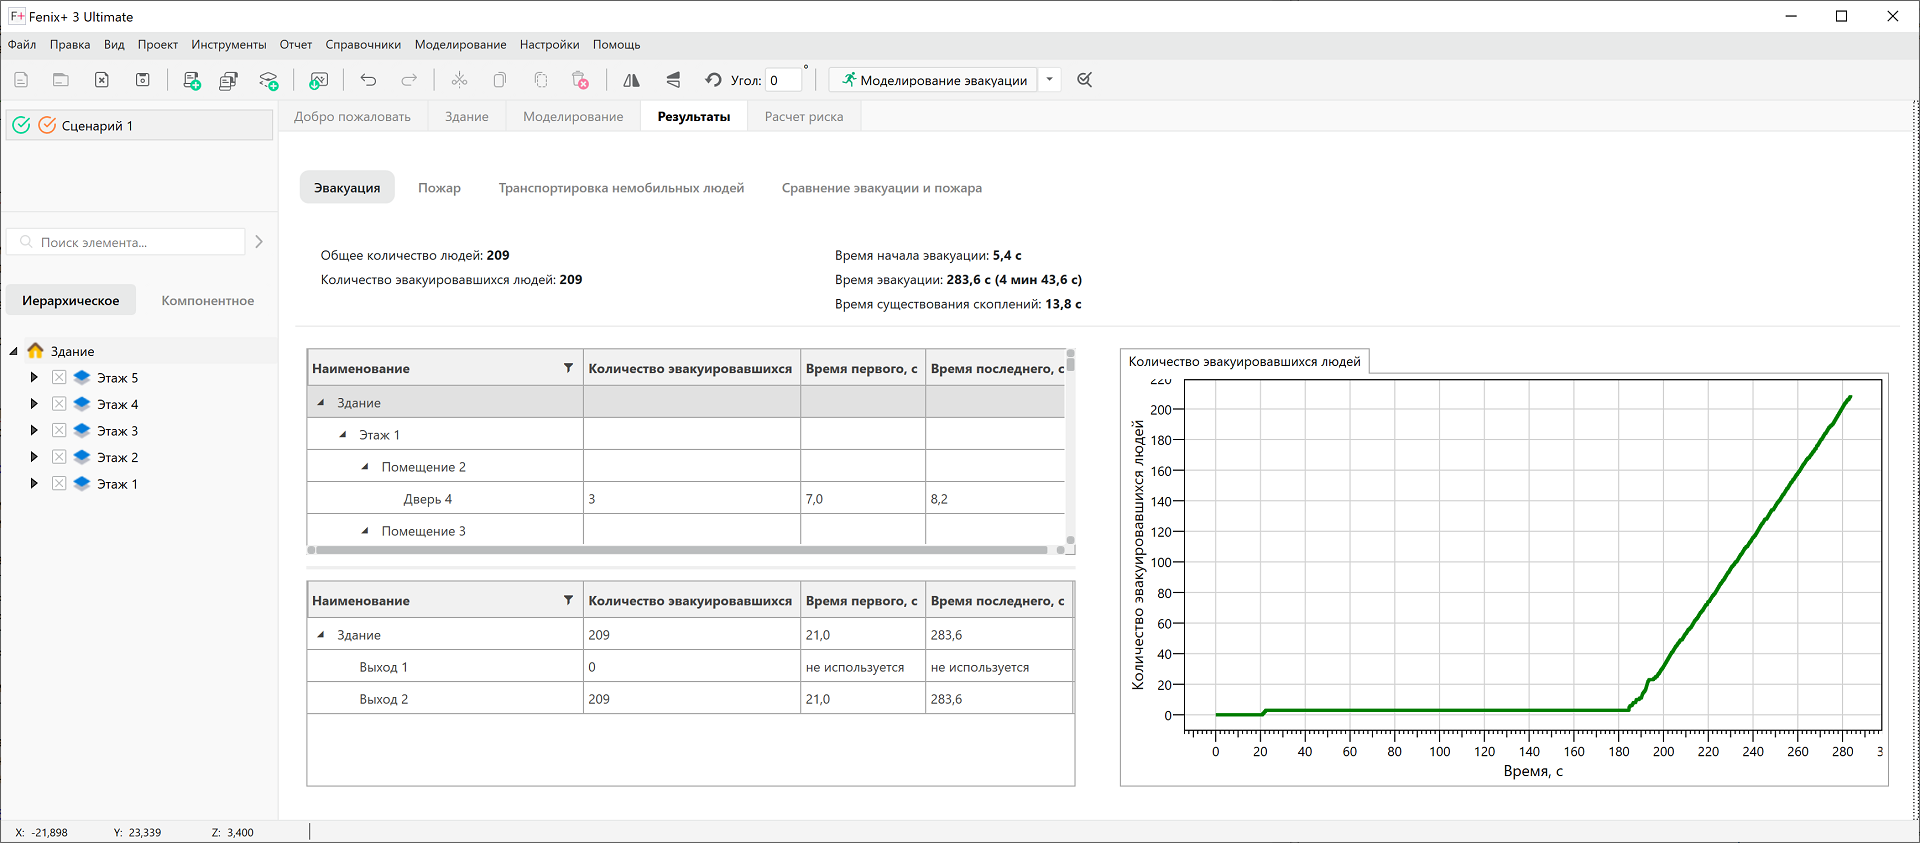Toggle the checkbox for Этаж 4
Viewport: 1920px width, 843px height.
point(59,404)
